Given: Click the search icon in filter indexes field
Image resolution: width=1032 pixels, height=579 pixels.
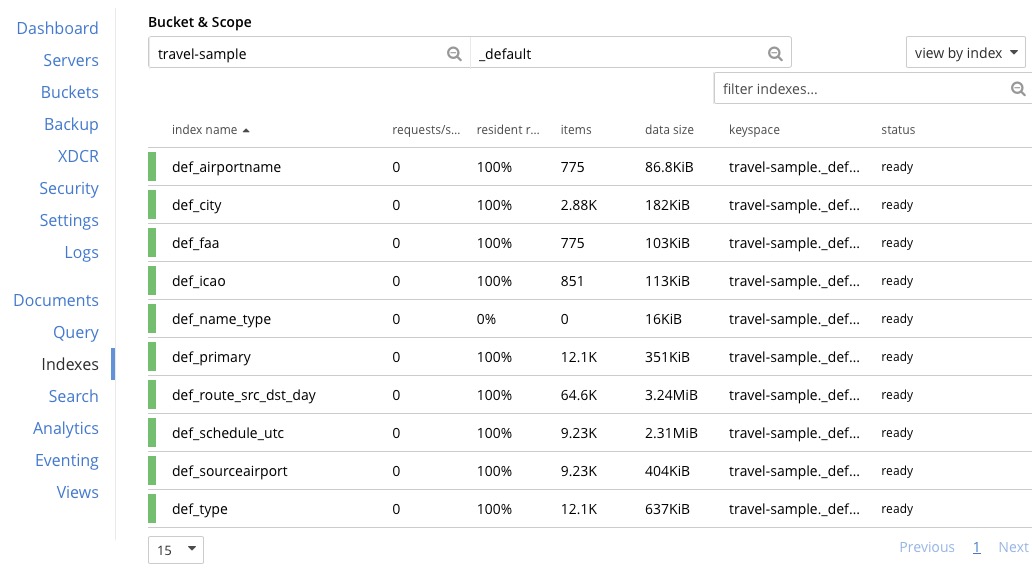Looking at the screenshot, I should (x=1019, y=88).
